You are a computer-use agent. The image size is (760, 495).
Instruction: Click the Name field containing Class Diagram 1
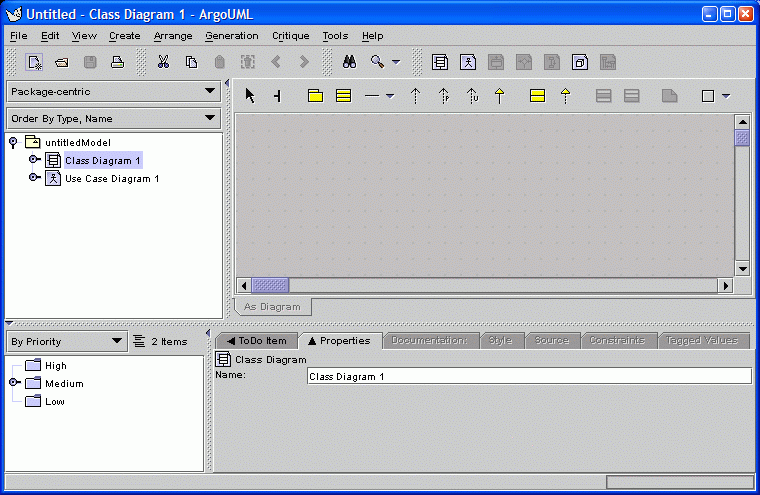point(529,376)
